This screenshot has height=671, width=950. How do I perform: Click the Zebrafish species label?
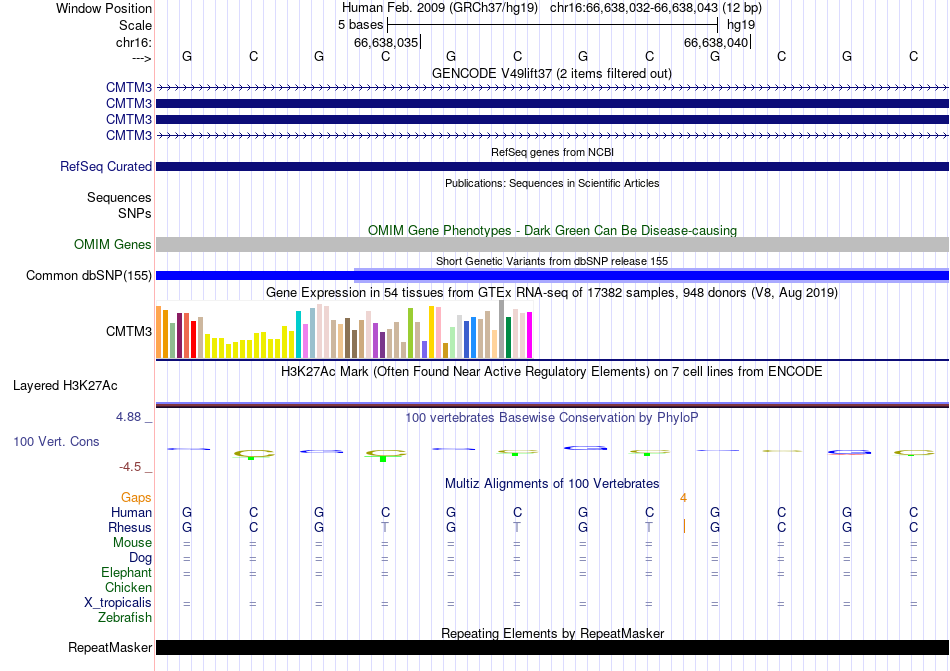click(125, 618)
